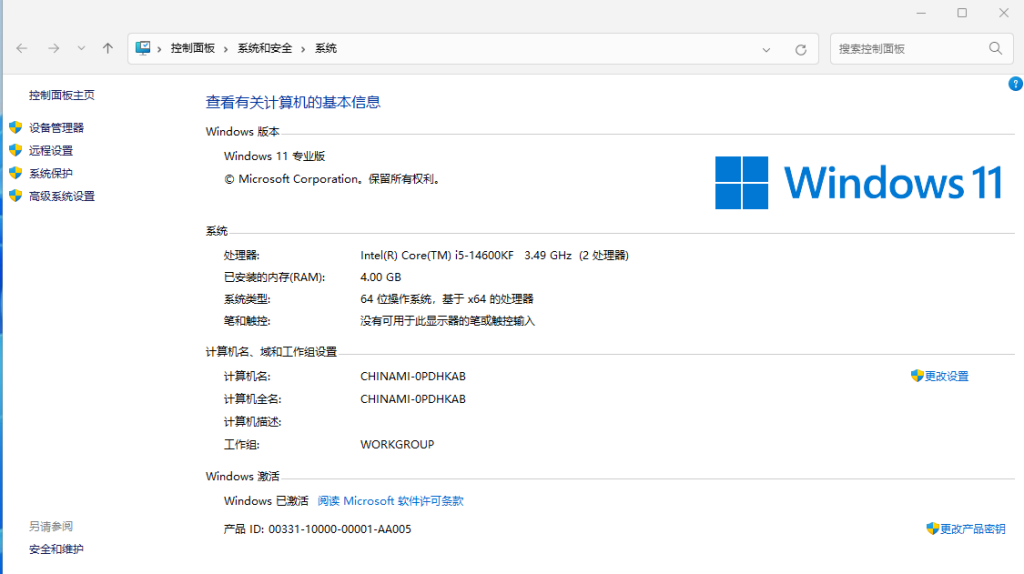Click the Windows 11 logo
The image size is (1024, 574).
pos(859,182)
